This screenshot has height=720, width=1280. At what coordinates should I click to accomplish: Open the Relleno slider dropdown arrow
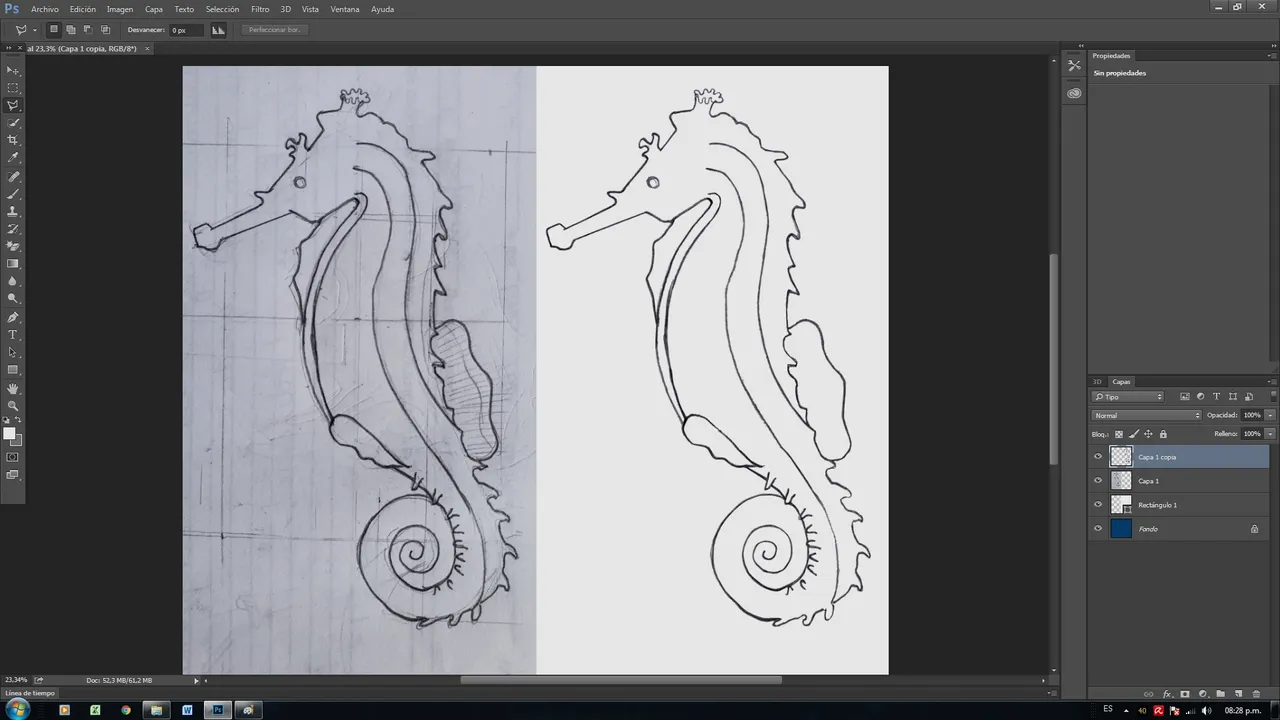pos(1270,434)
